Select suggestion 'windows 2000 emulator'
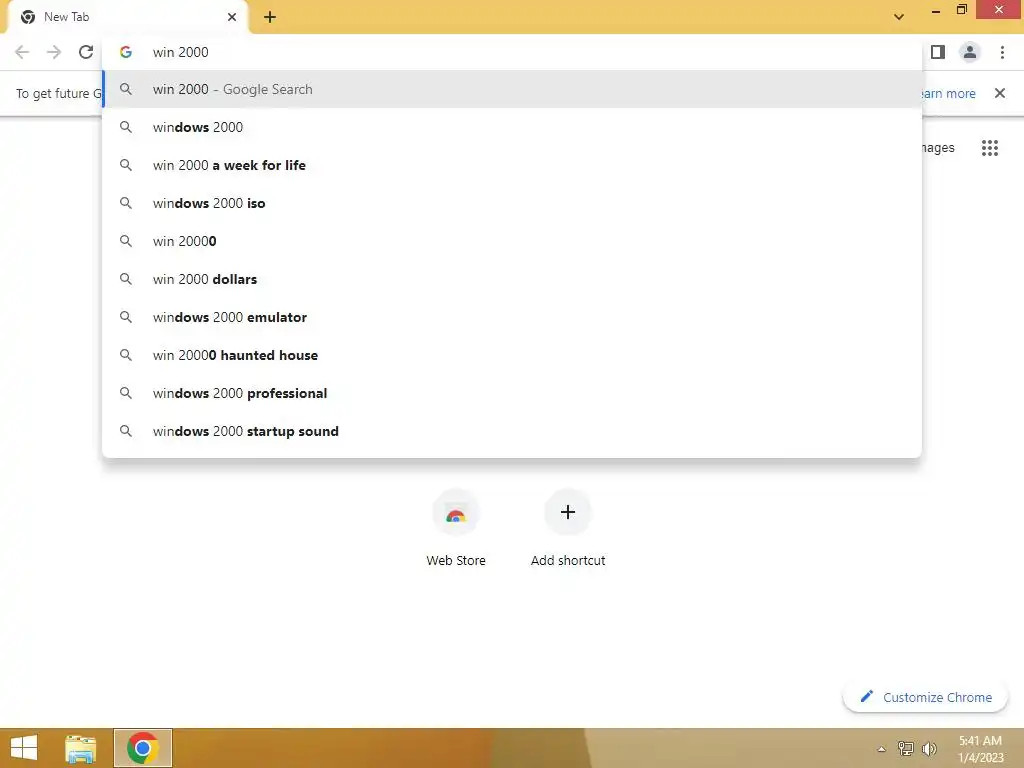 point(512,317)
